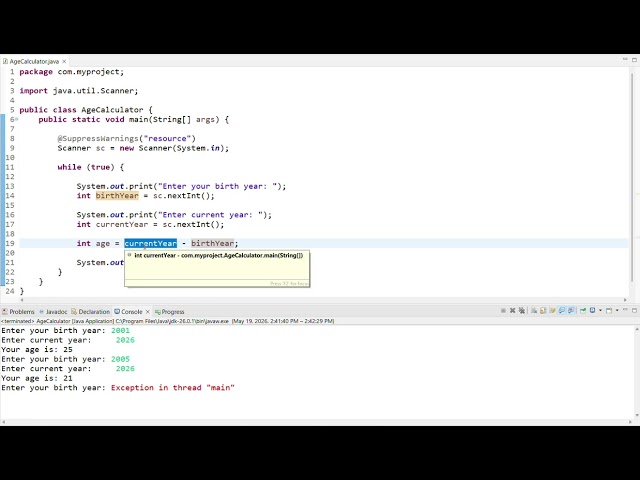The image size is (640, 480).
Task: Open Display Selected Console dropdown arrow
Action: coord(600,310)
